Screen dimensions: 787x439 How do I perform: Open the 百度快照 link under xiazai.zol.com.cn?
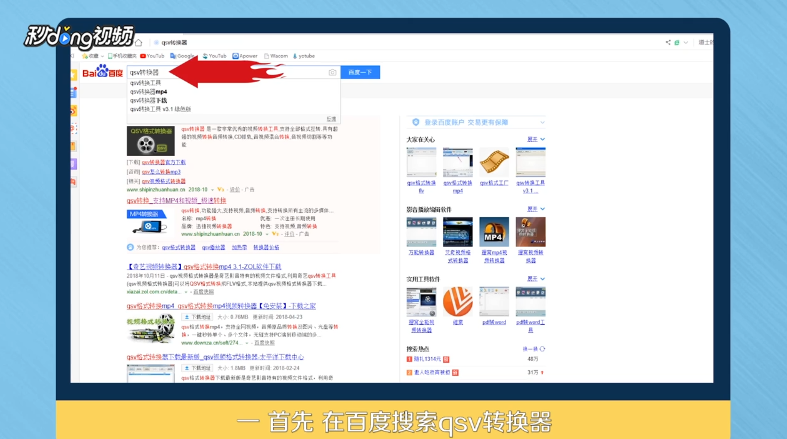(204, 291)
